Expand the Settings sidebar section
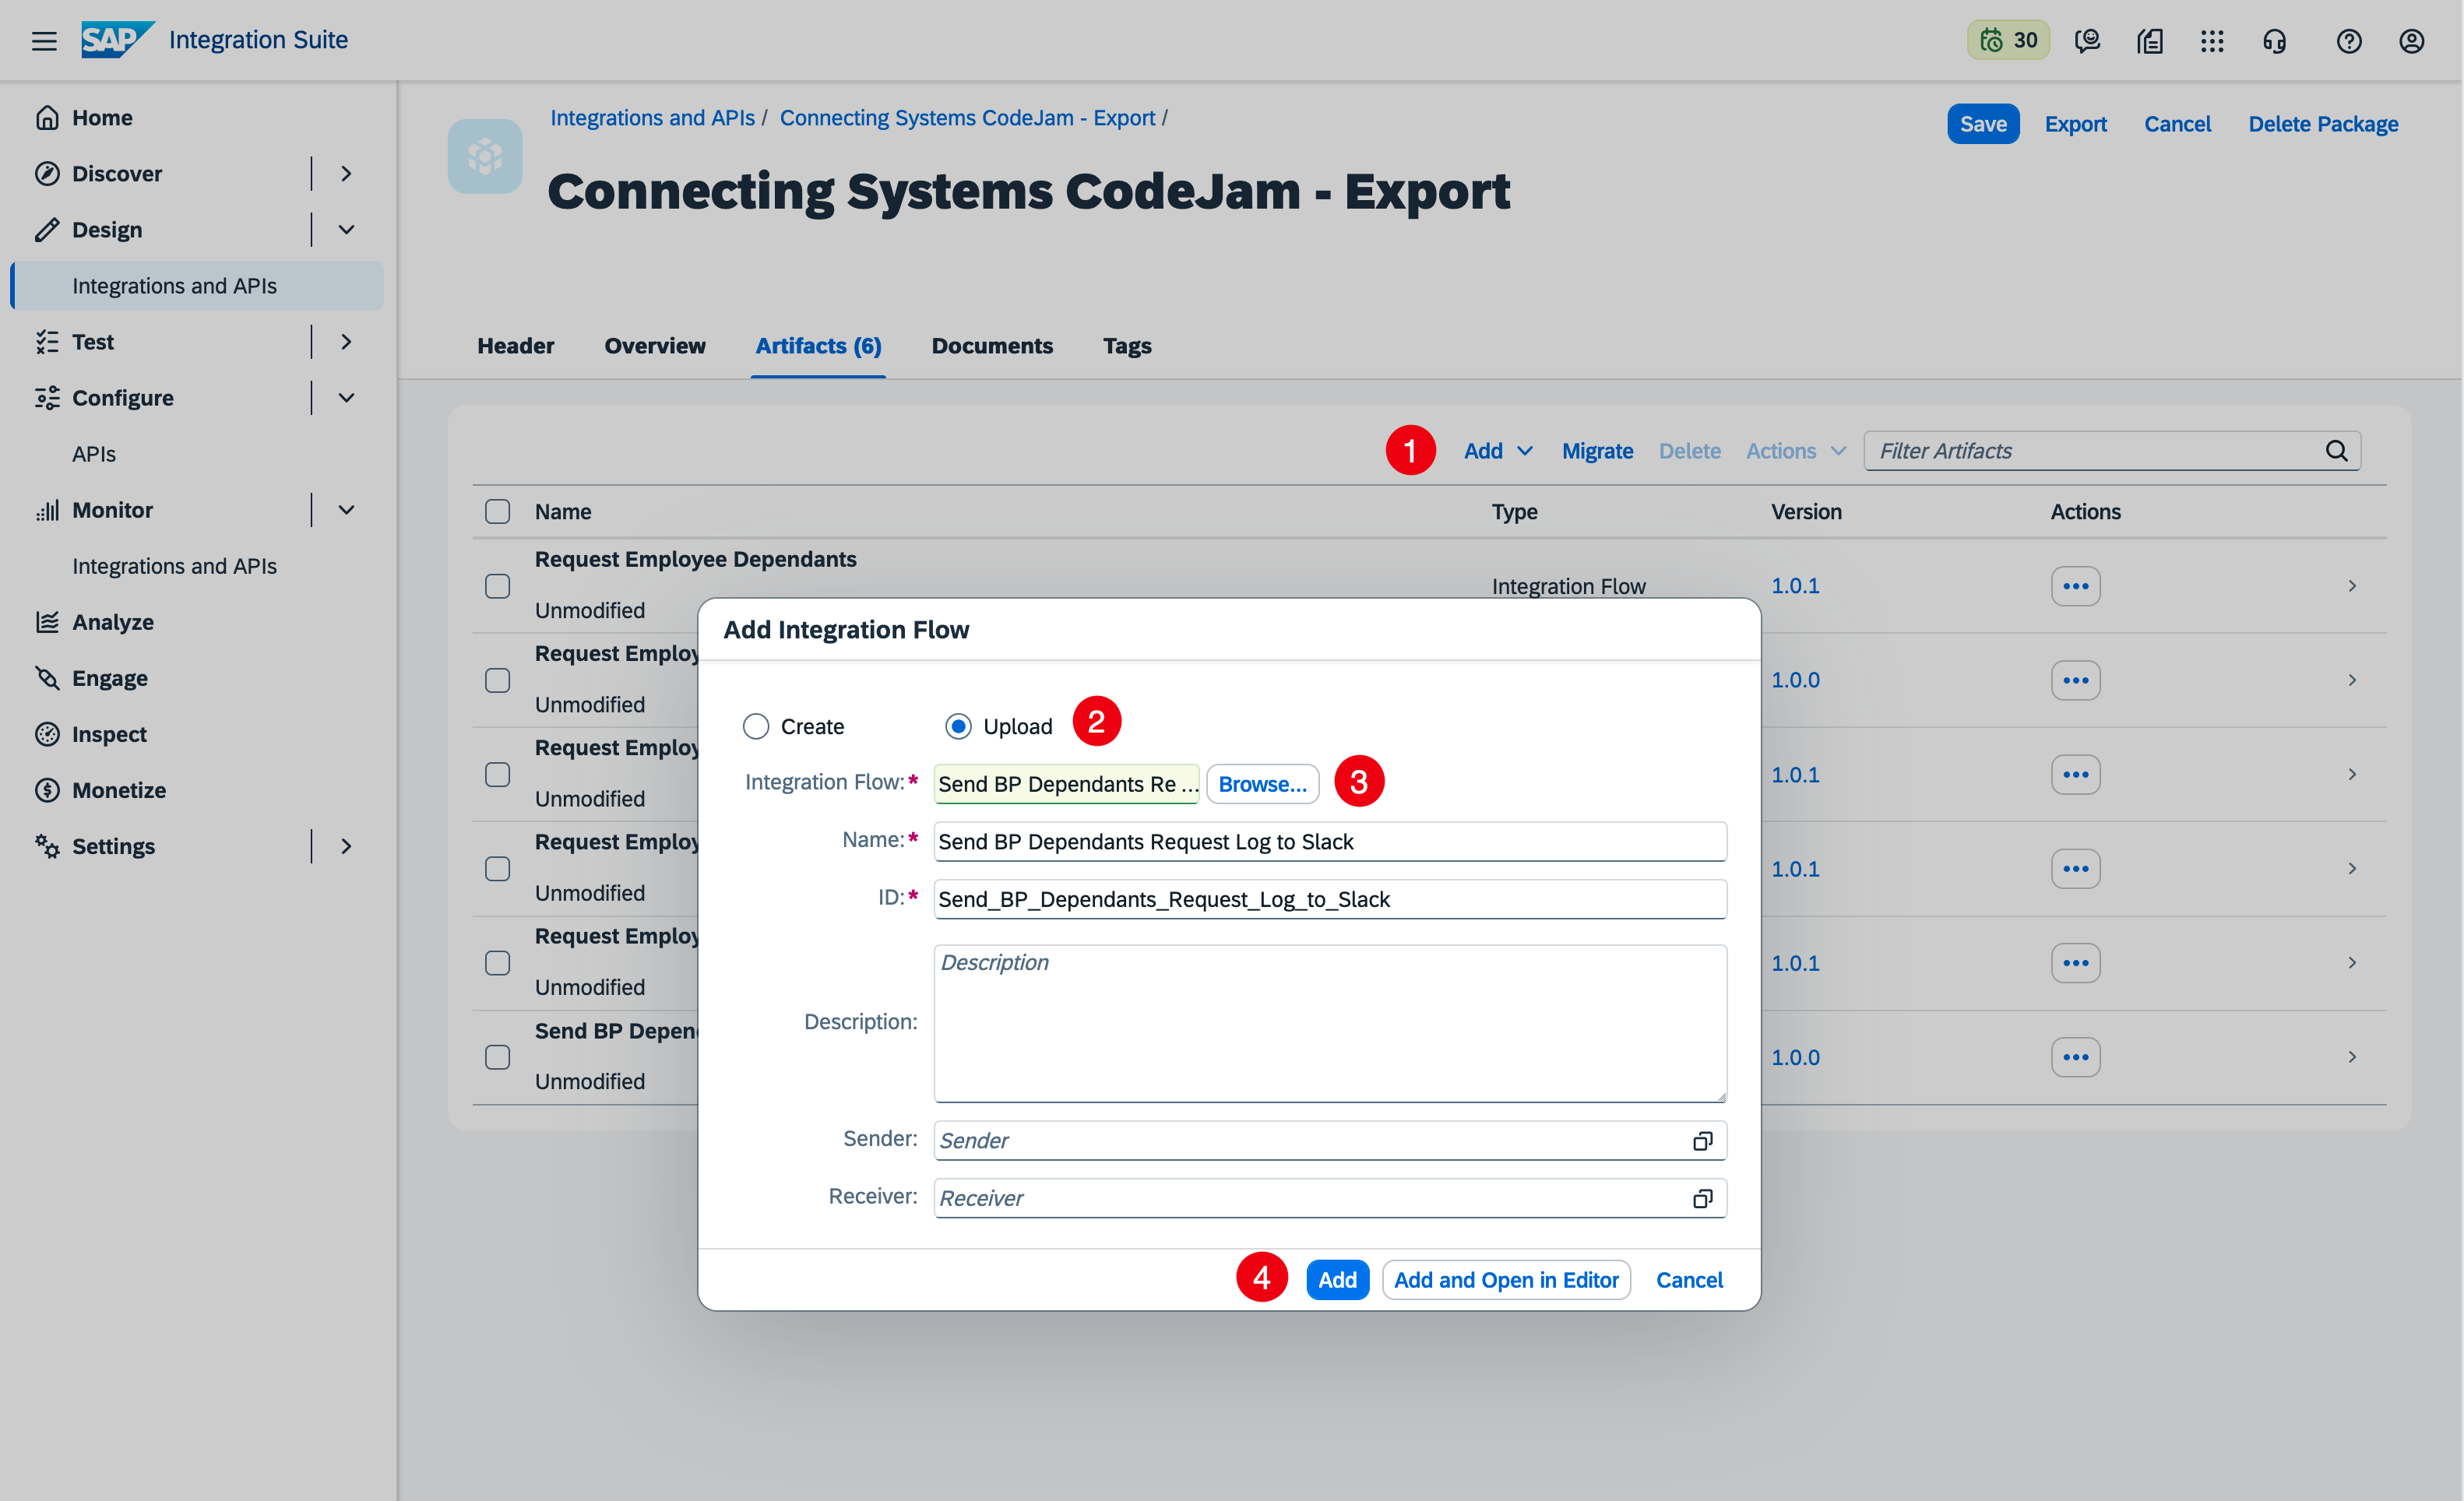2464x1501 pixels. click(x=346, y=846)
